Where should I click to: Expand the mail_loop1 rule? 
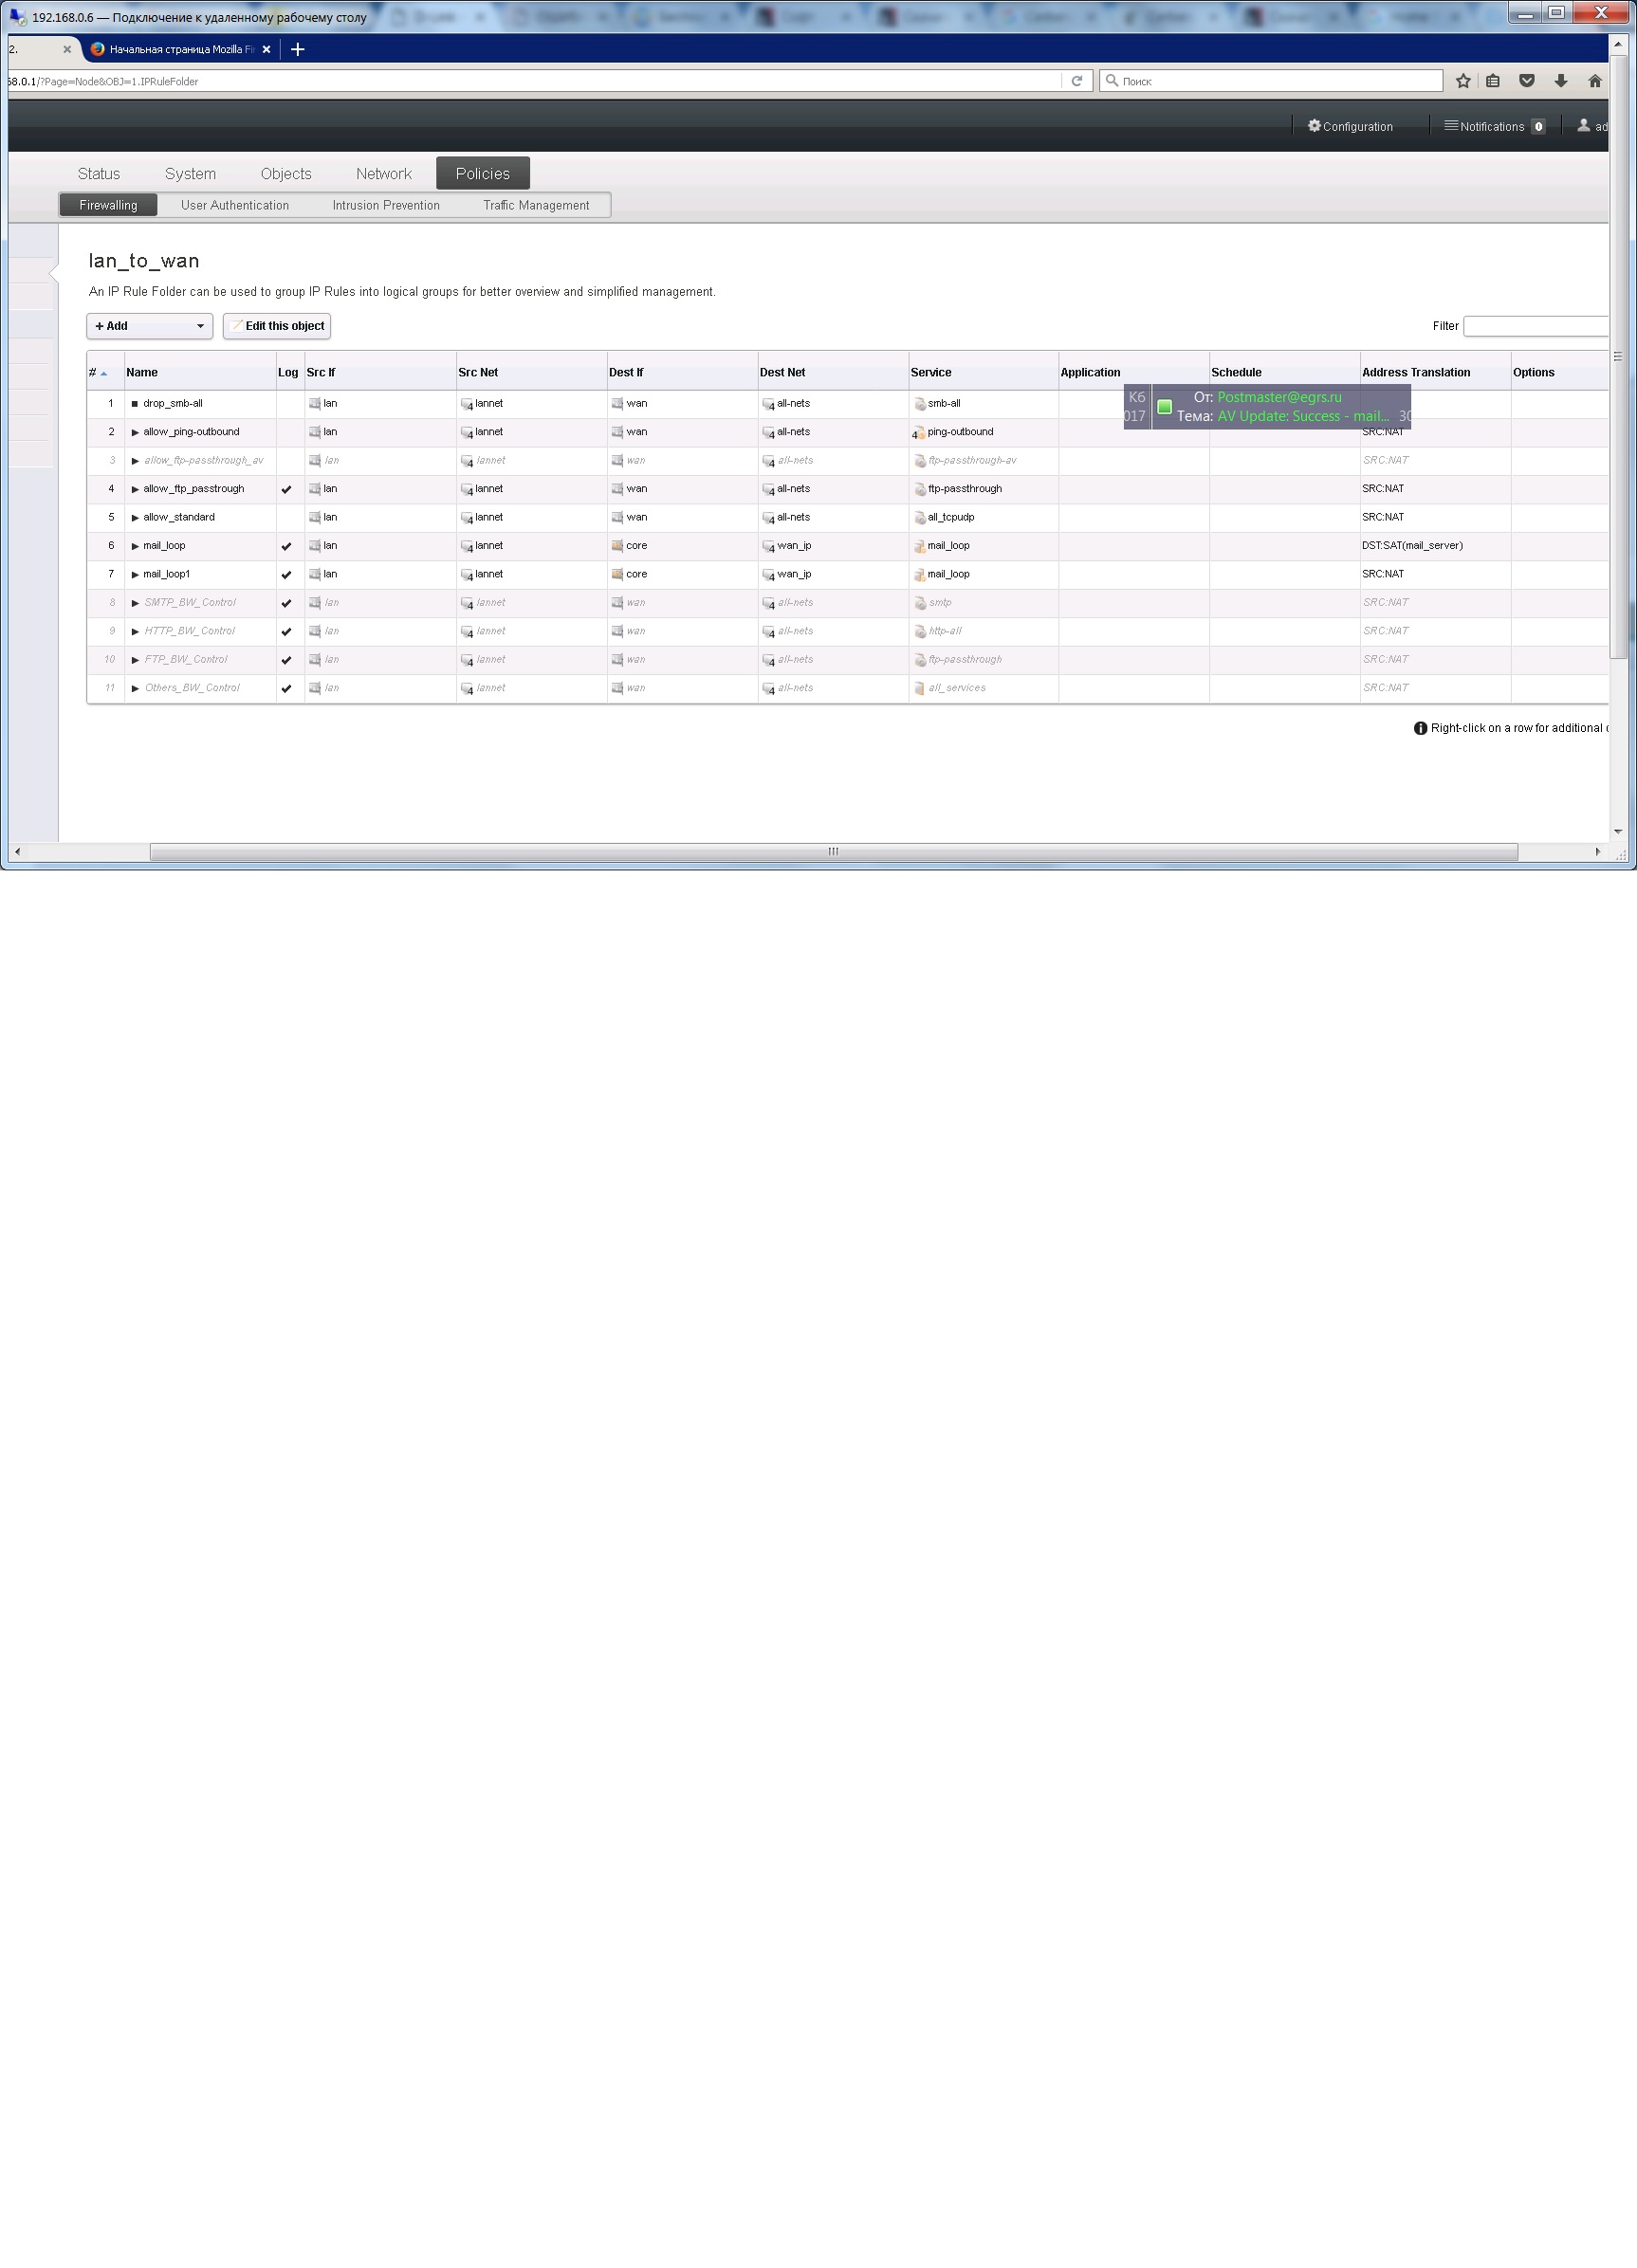tap(135, 575)
